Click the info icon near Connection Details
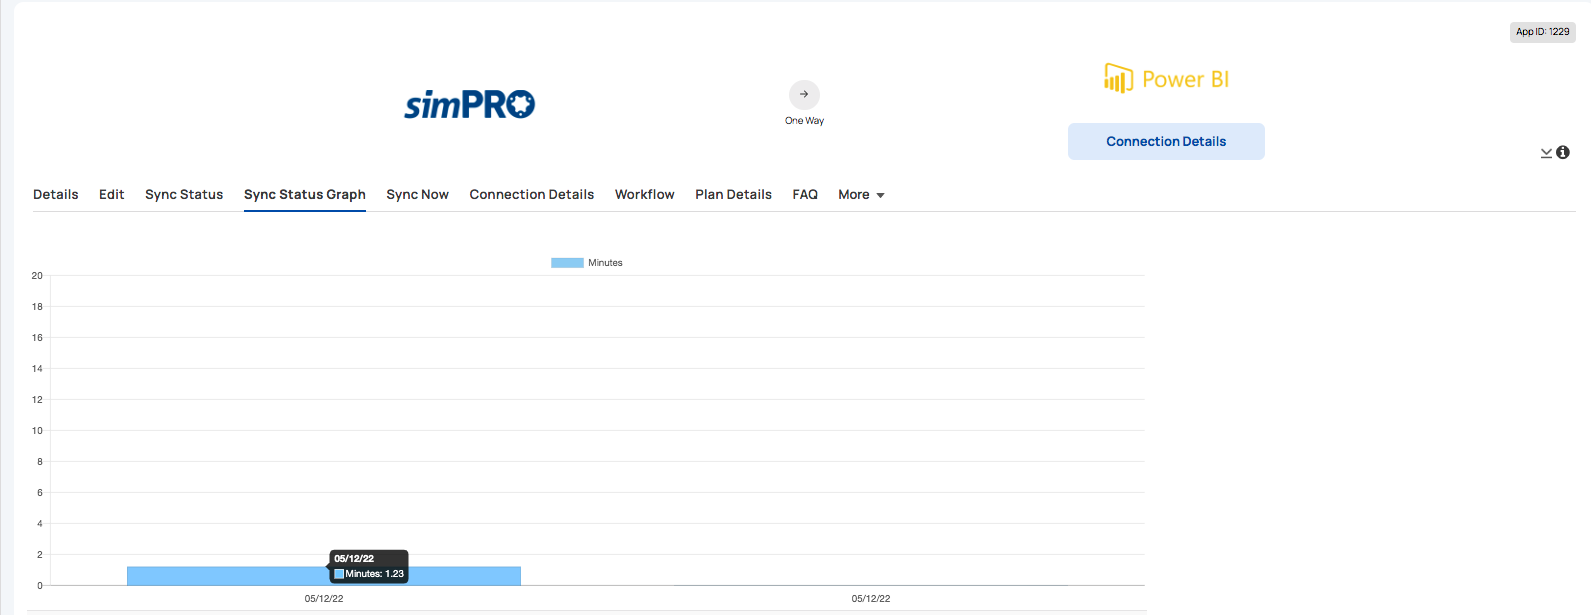Image resolution: width=1591 pixels, height=615 pixels. (1563, 152)
